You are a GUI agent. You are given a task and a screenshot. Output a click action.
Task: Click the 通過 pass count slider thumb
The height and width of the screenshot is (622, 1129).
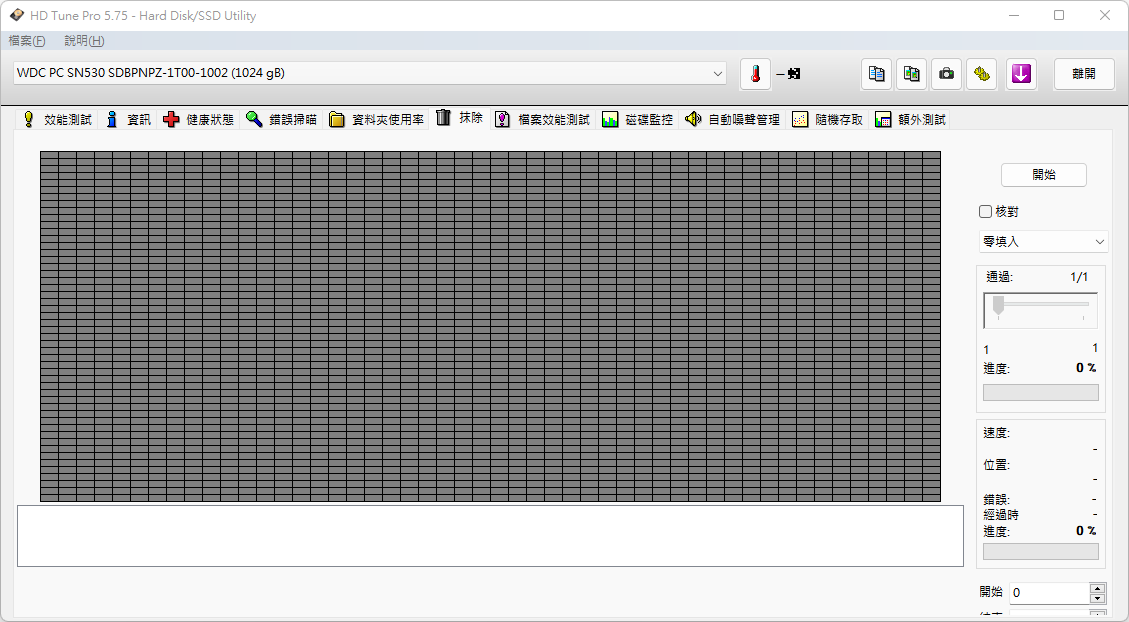click(x=998, y=305)
